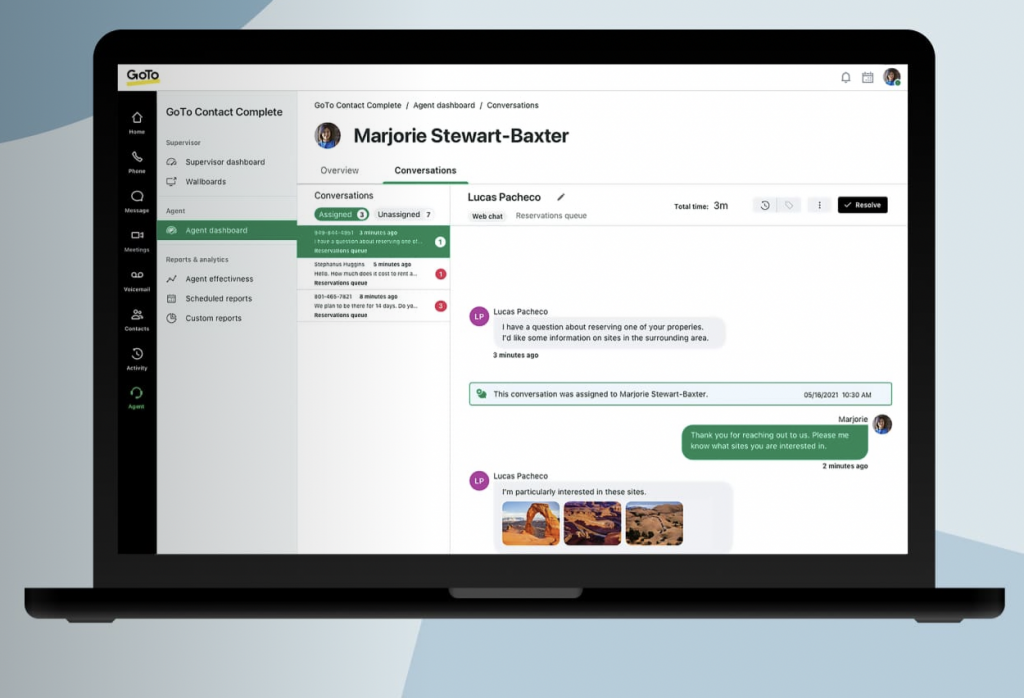The width and height of the screenshot is (1024, 698).
Task: Open the Phone section in left sidebar
Action: click(137, 161)
